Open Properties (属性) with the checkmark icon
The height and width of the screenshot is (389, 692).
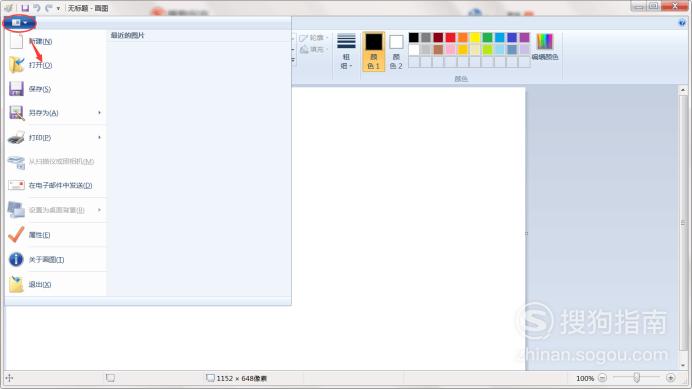(x=16, y=234)
